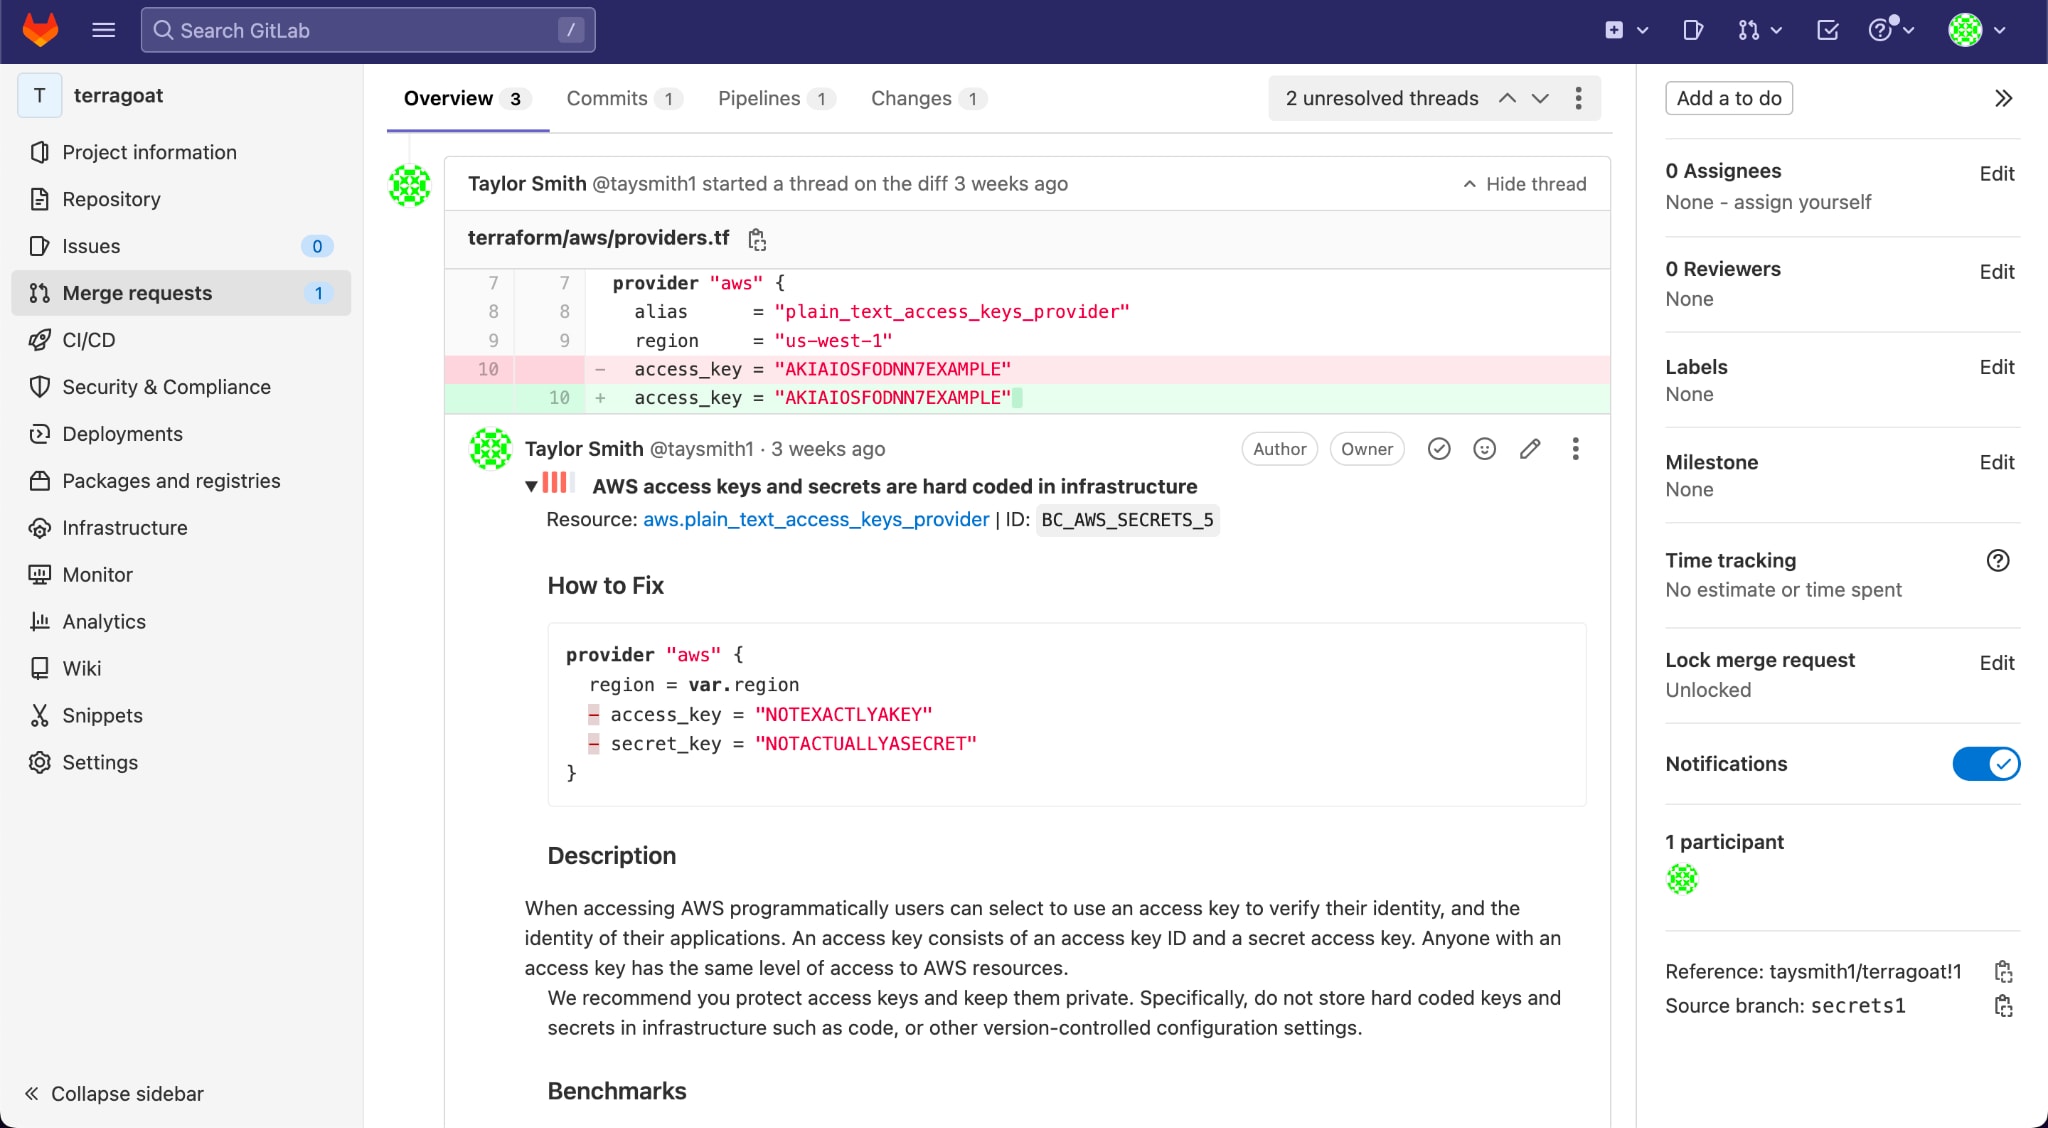Click the Pipelines 1 tab
This screenshot has width=2048, height=1128.
click(x=772, y=99)
